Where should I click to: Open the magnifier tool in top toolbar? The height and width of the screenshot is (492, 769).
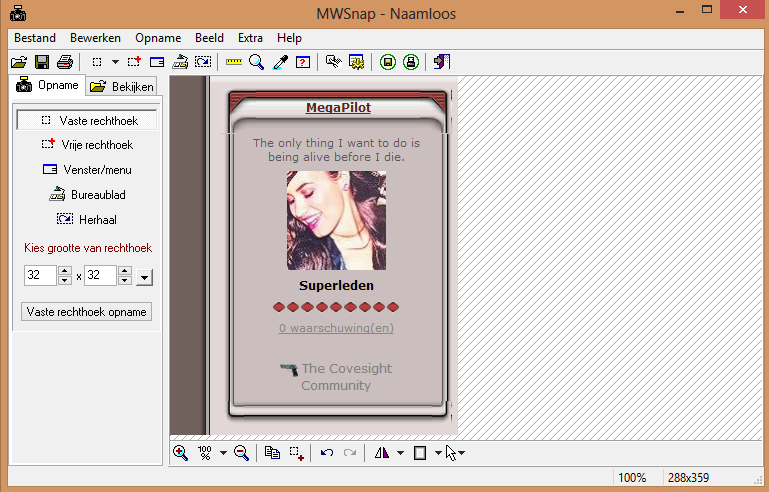tap(256, 62)
